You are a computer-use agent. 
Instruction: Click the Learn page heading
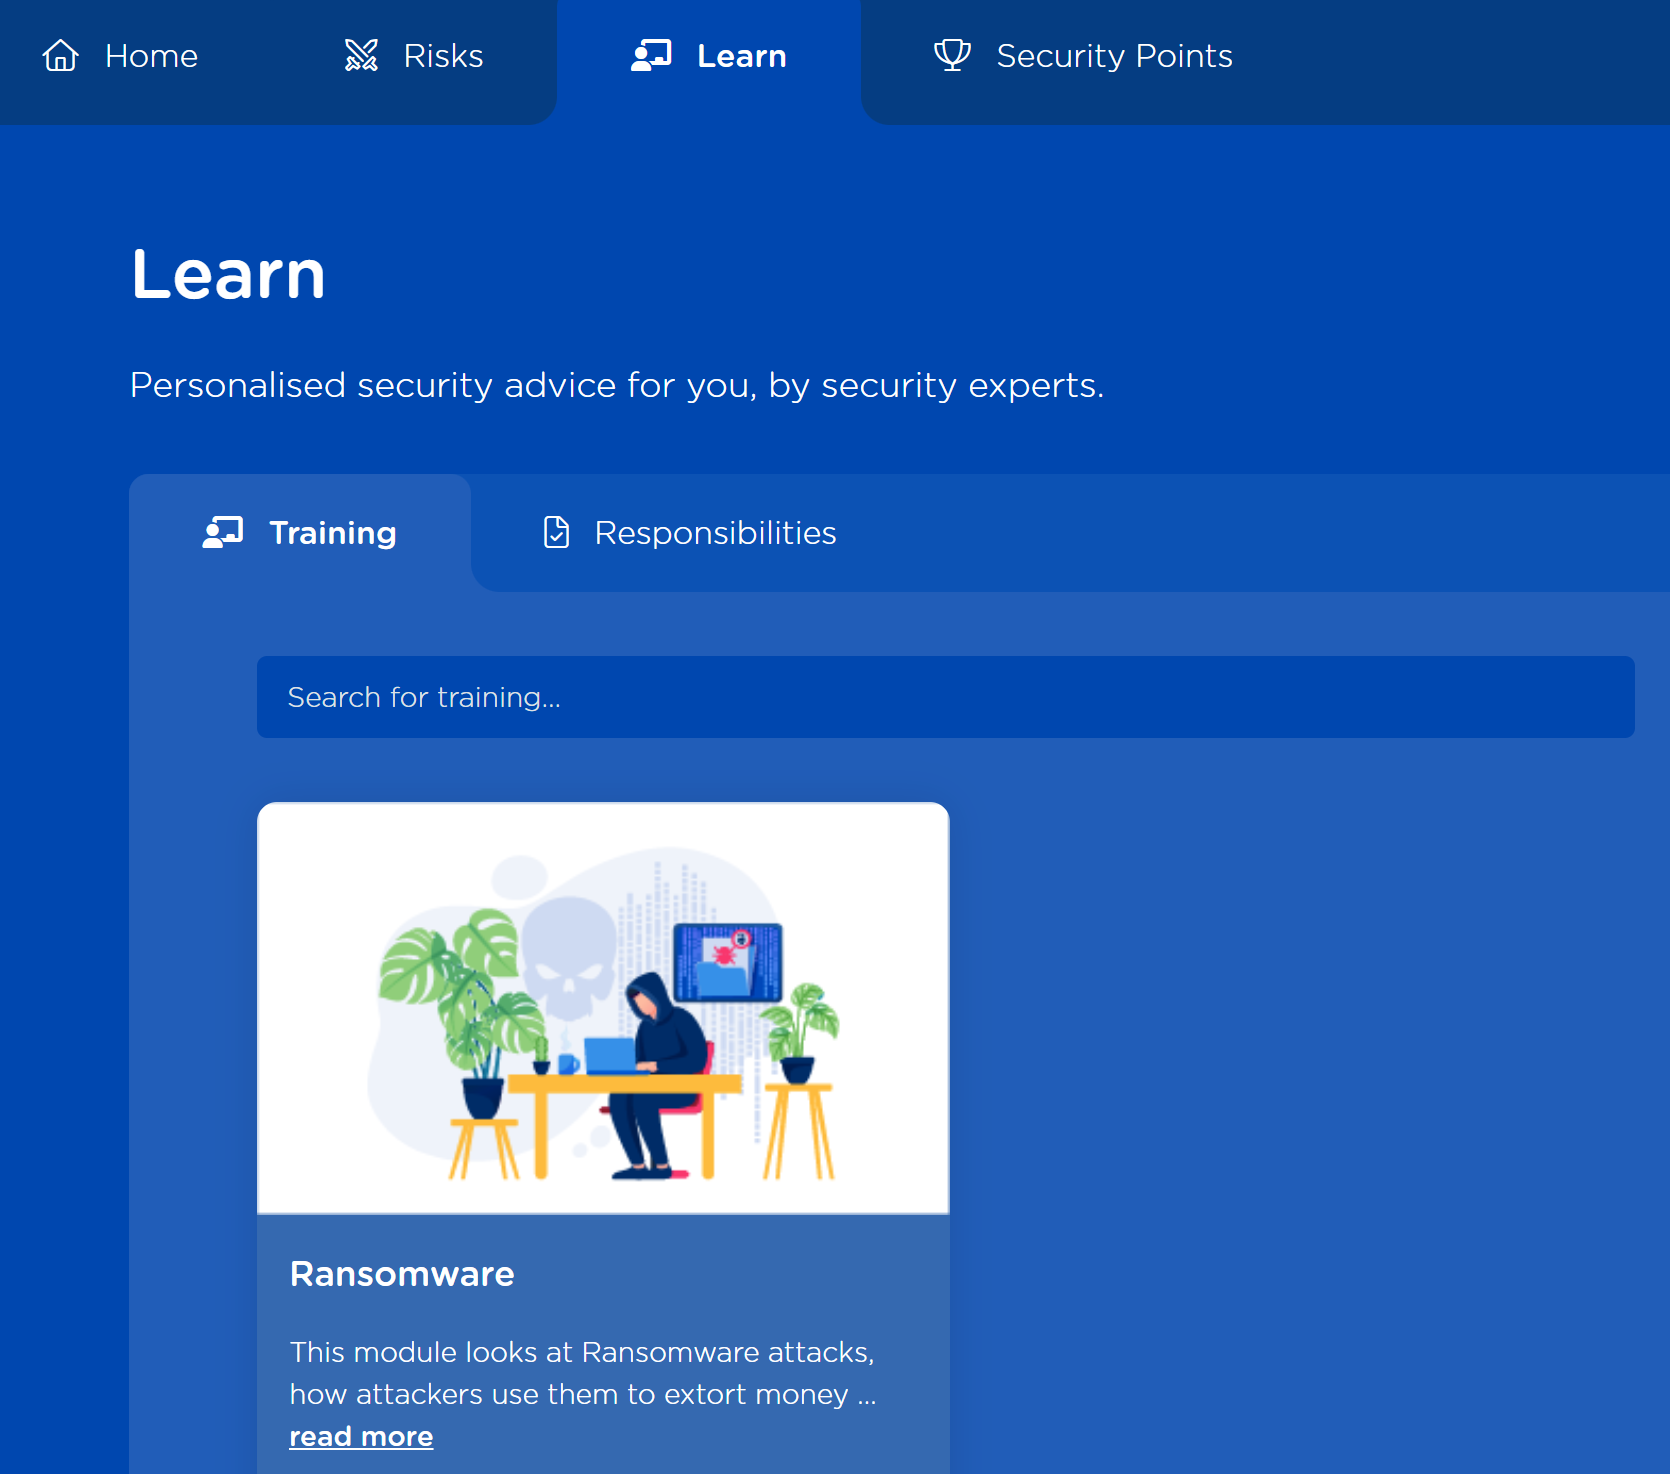coord(228,274)
